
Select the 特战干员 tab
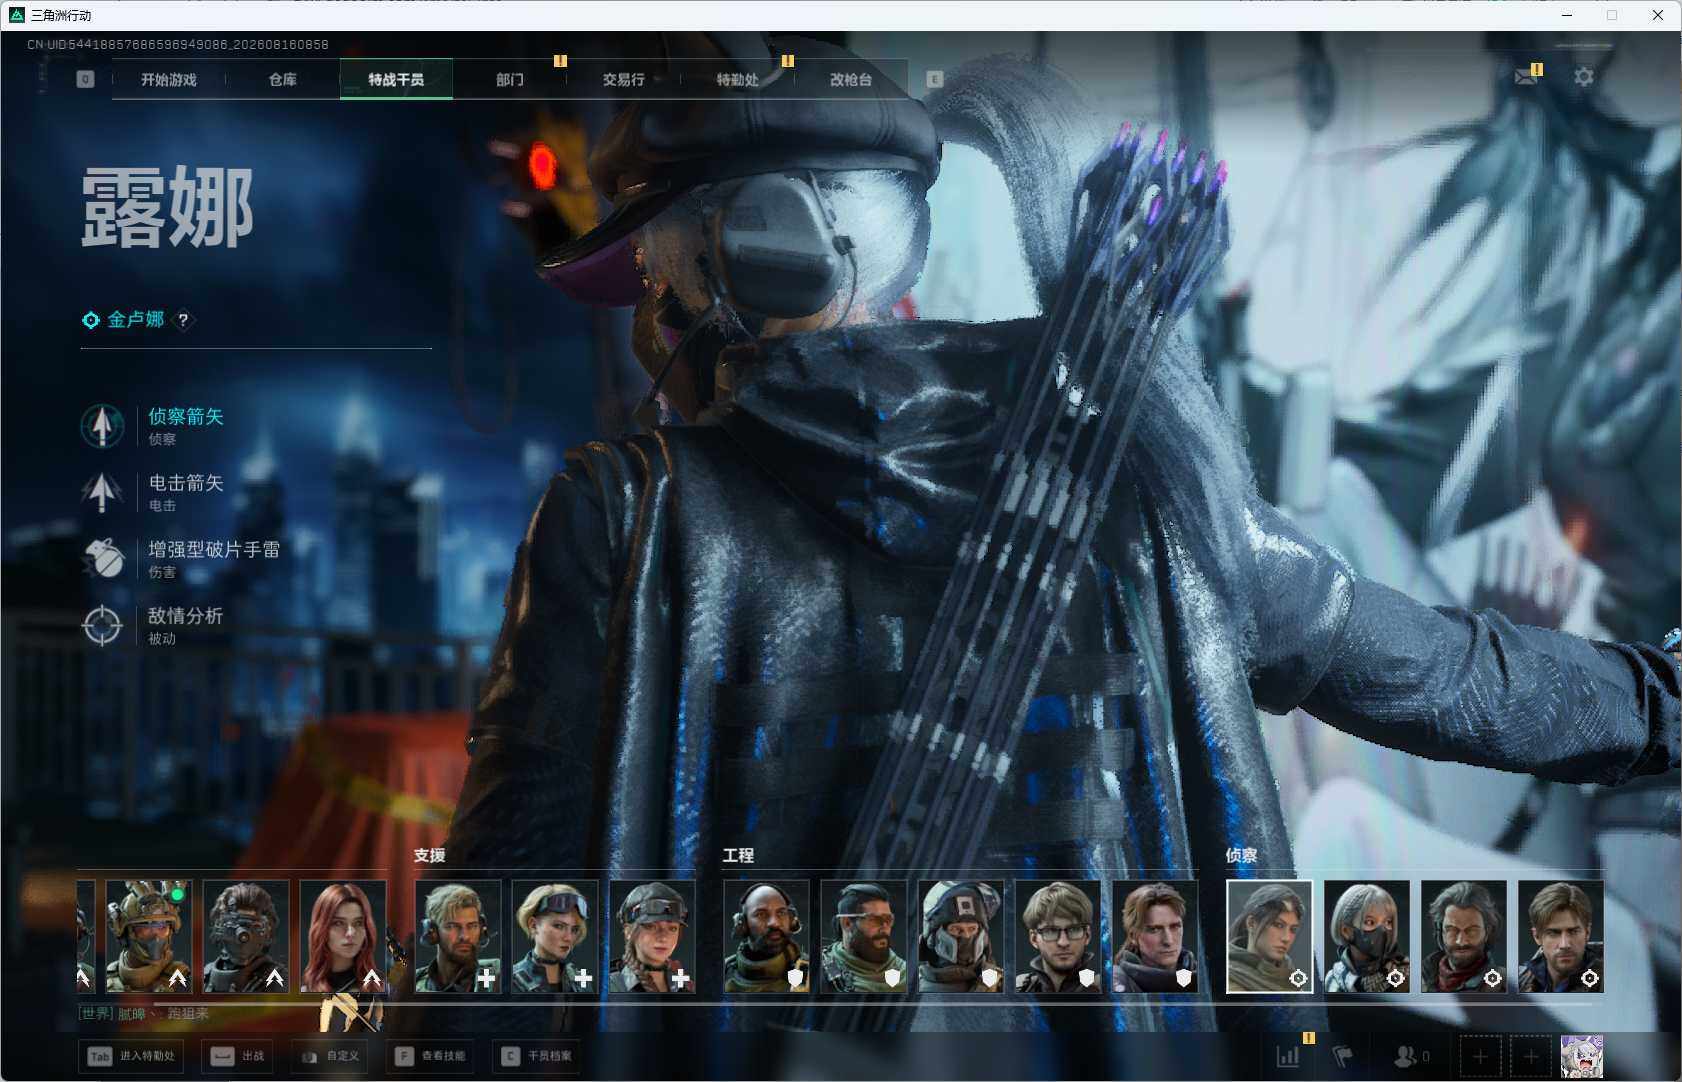coord(396,79)
